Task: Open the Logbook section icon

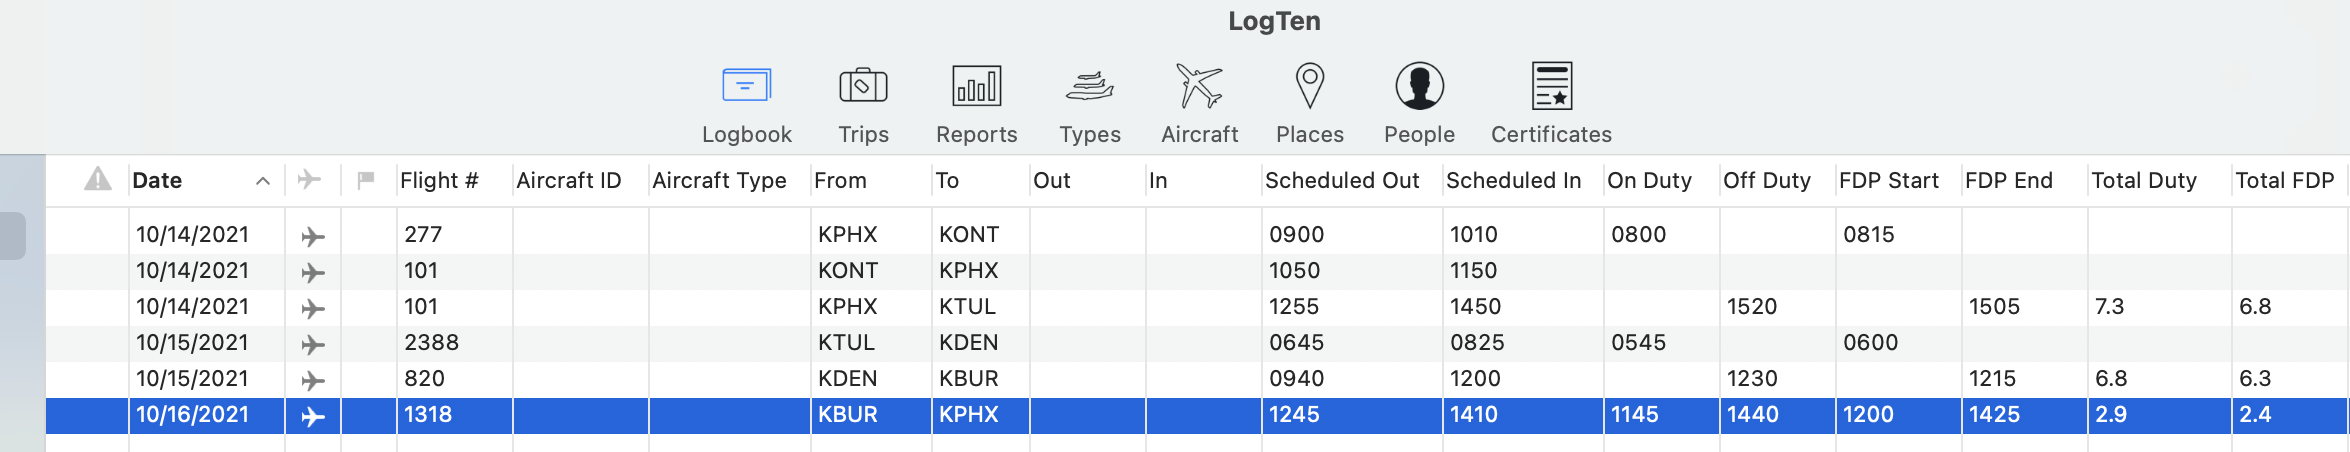Action: 746,86
